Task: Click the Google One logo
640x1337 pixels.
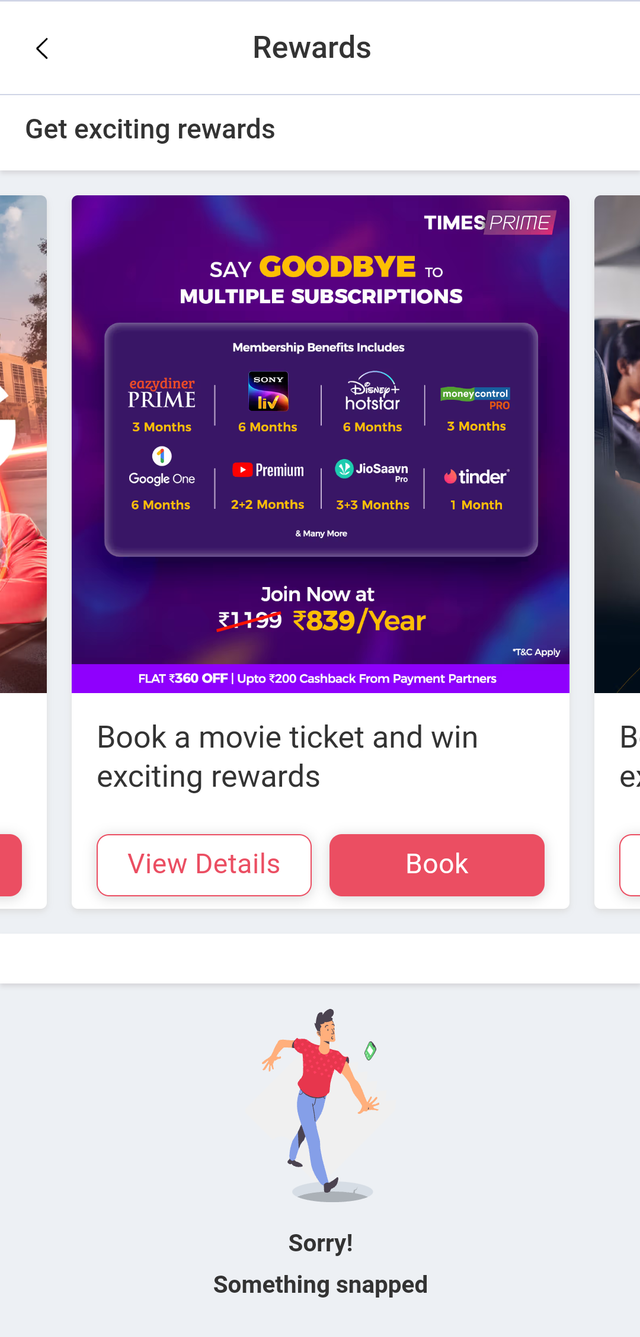Action: pyautogui.click(x=162, y=467)
